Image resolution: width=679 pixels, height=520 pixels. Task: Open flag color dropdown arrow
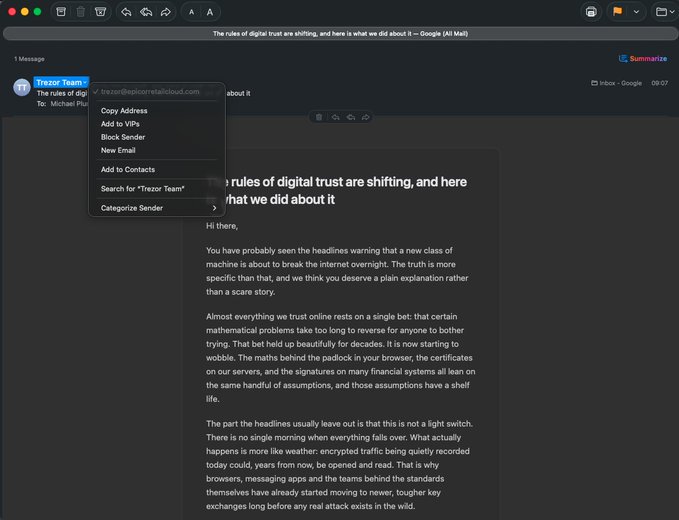pyautogui.click(x=636, y=12)
